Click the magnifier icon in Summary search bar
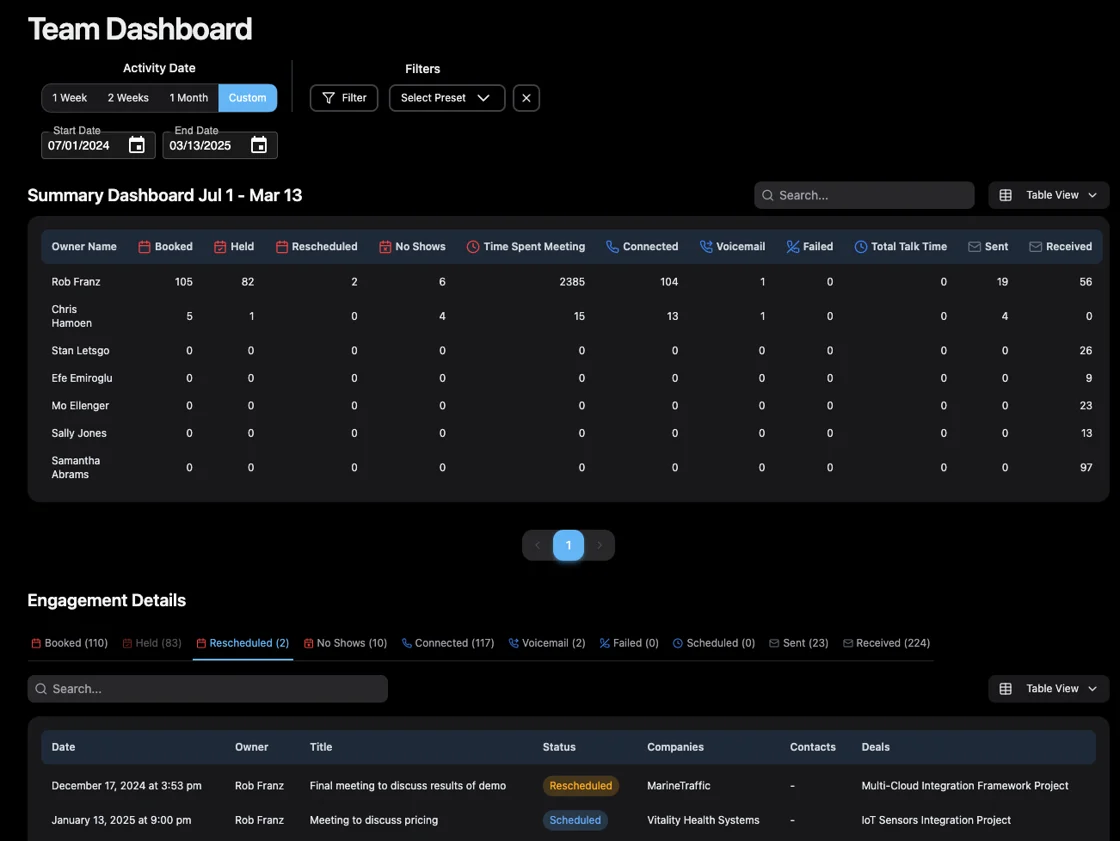The height and width of the screenshot is (841, 1120). (767, 194)
